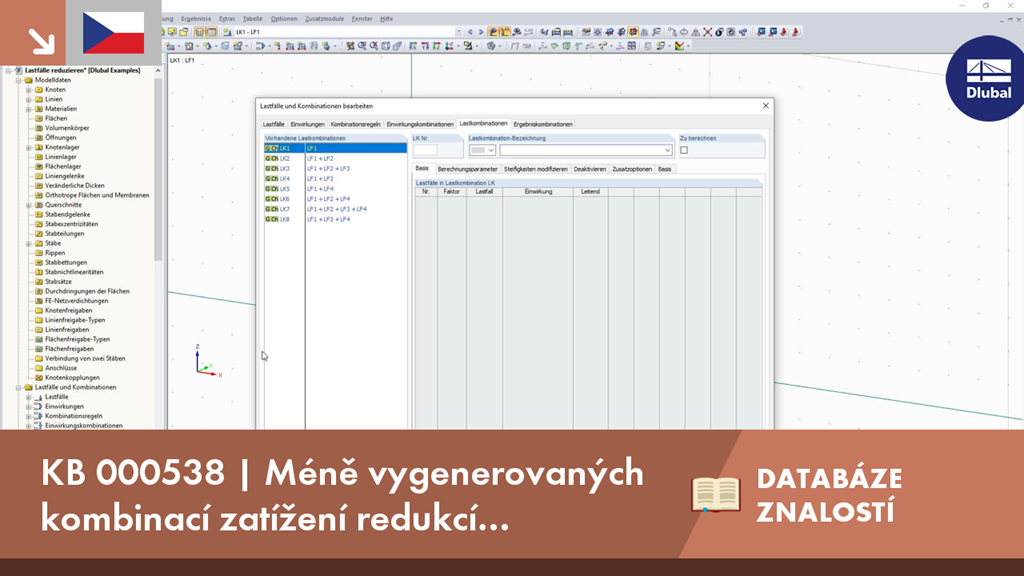Open the Steifigkeiten modifizieren sub-tab
1024x576 pixels.
point(536,169)
